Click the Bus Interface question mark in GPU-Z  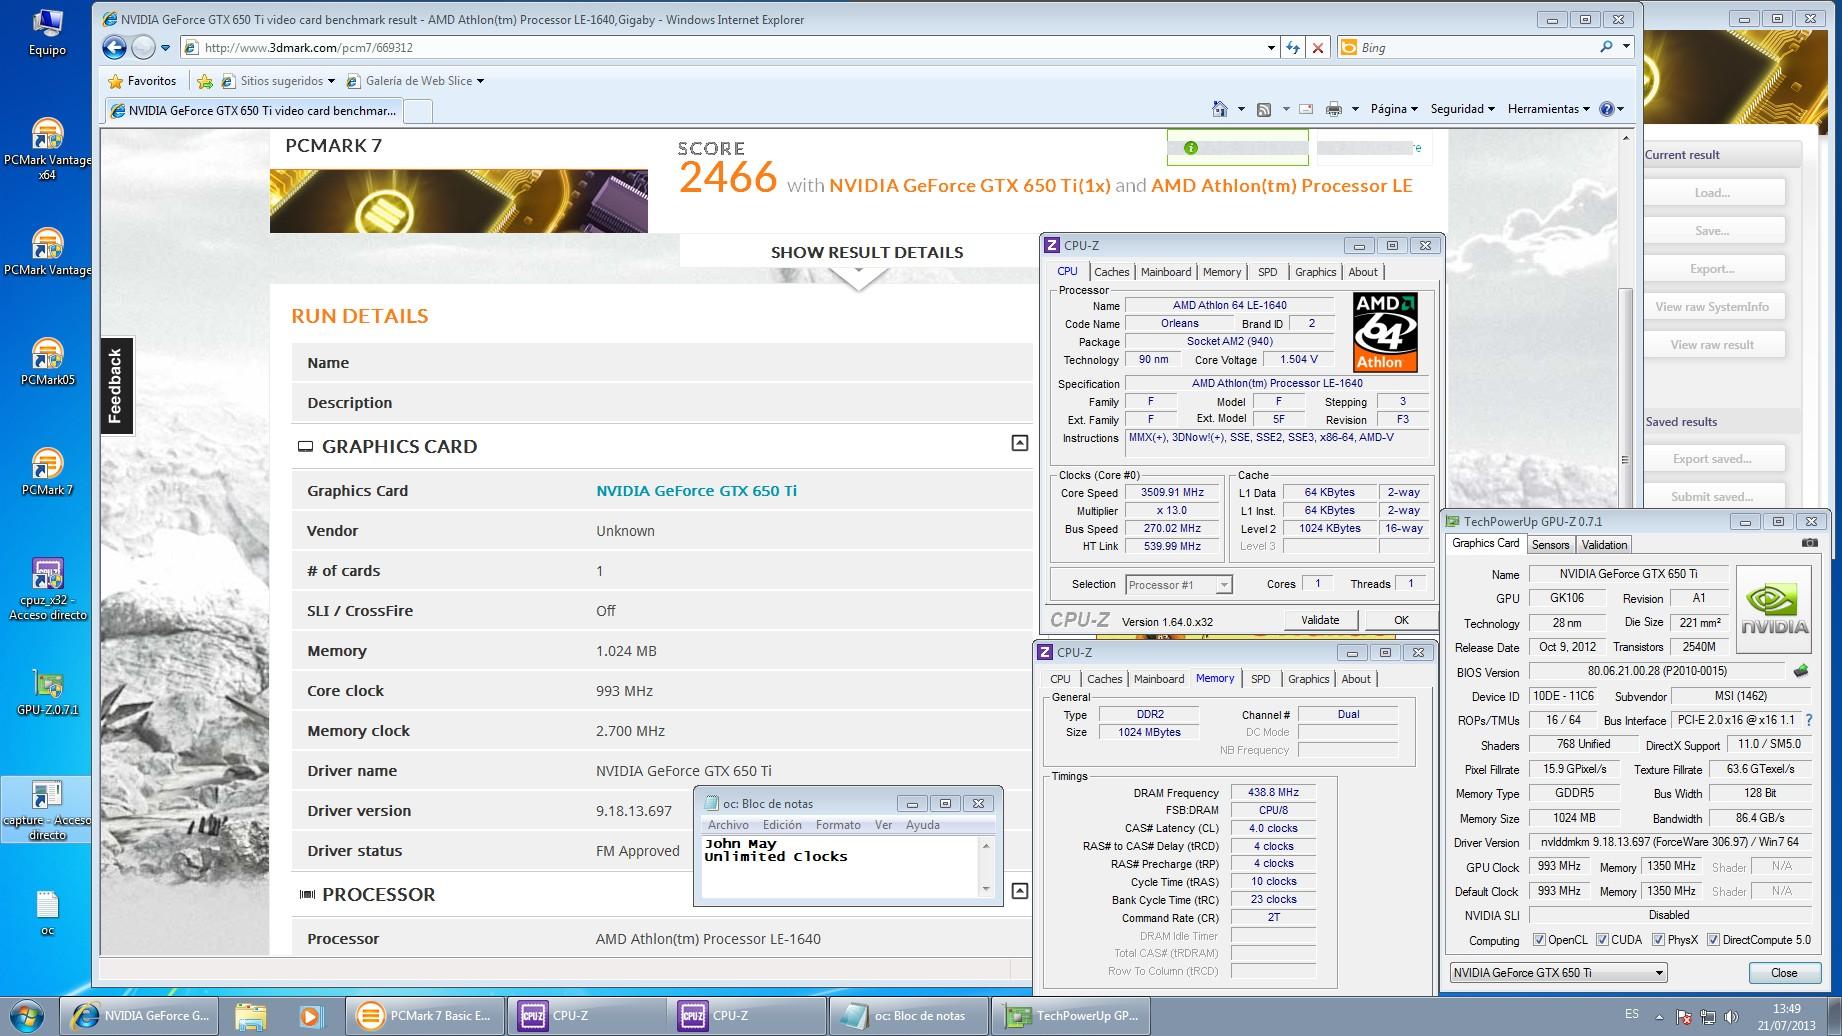[1809, 720]
